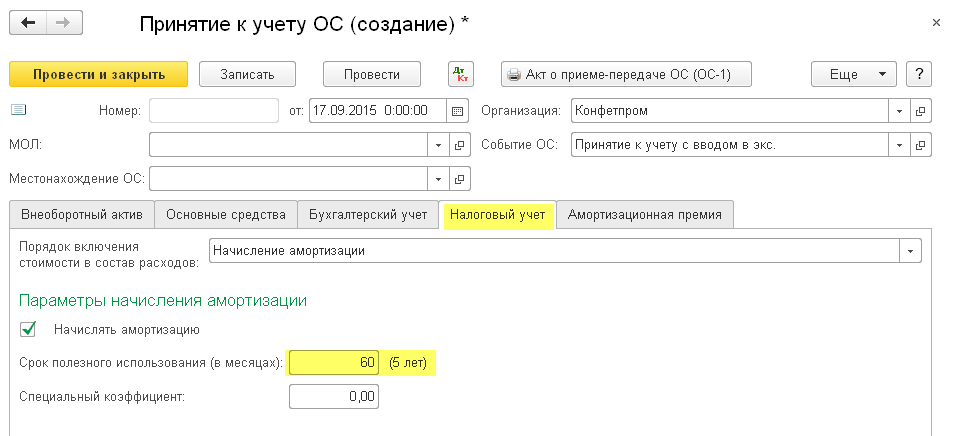Click the forward navigation arrow
Viewport: 957px width, 436px height.
tap(62, 22)
